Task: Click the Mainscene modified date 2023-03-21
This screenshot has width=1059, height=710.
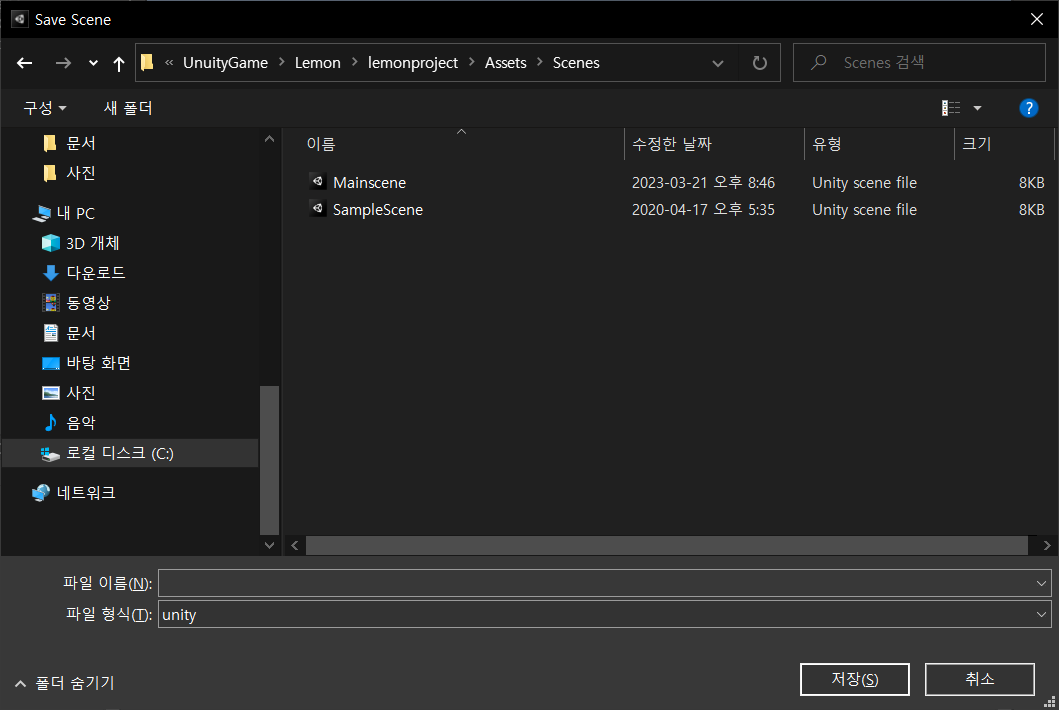Action: pyautogui.click(x=703, y=182)
